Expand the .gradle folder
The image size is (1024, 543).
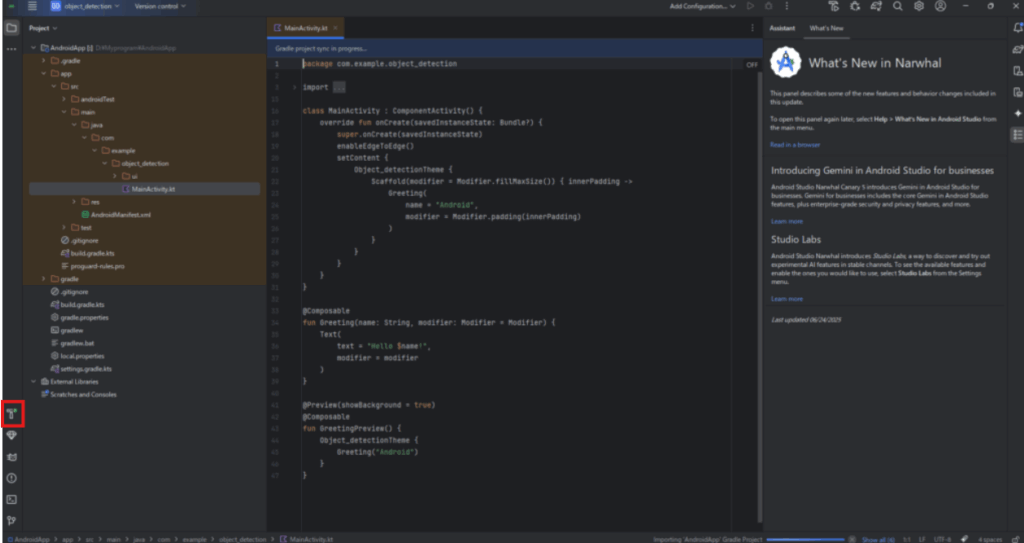point(44,61)
